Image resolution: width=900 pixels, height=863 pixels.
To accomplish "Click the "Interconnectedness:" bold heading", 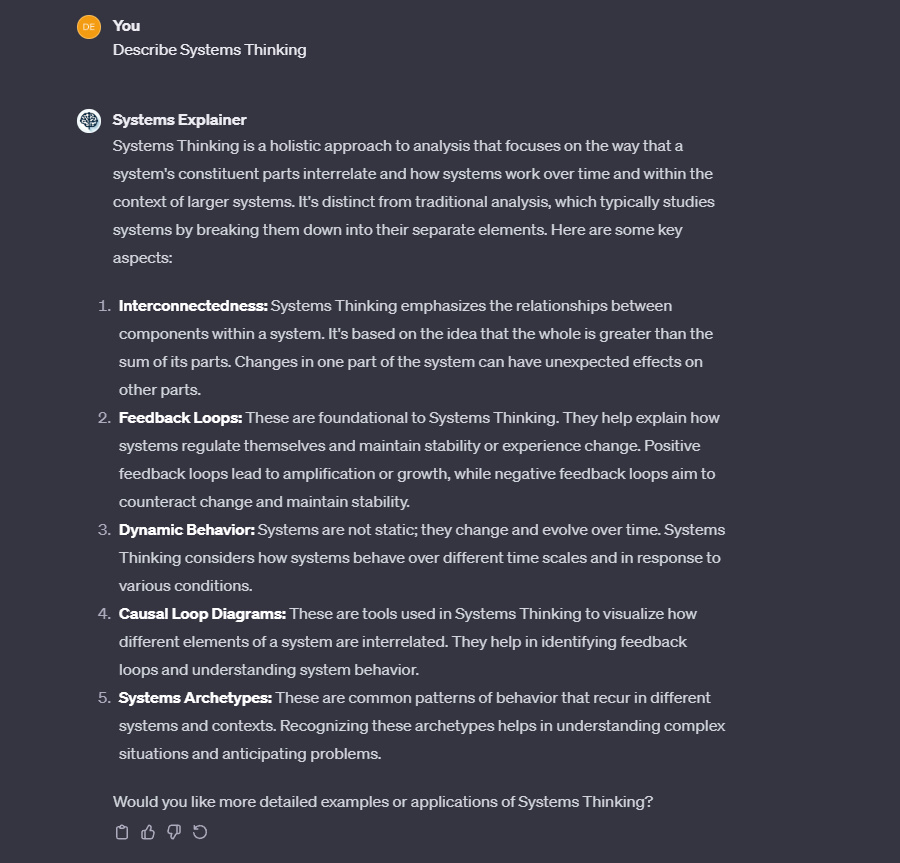I will point(193,306).
